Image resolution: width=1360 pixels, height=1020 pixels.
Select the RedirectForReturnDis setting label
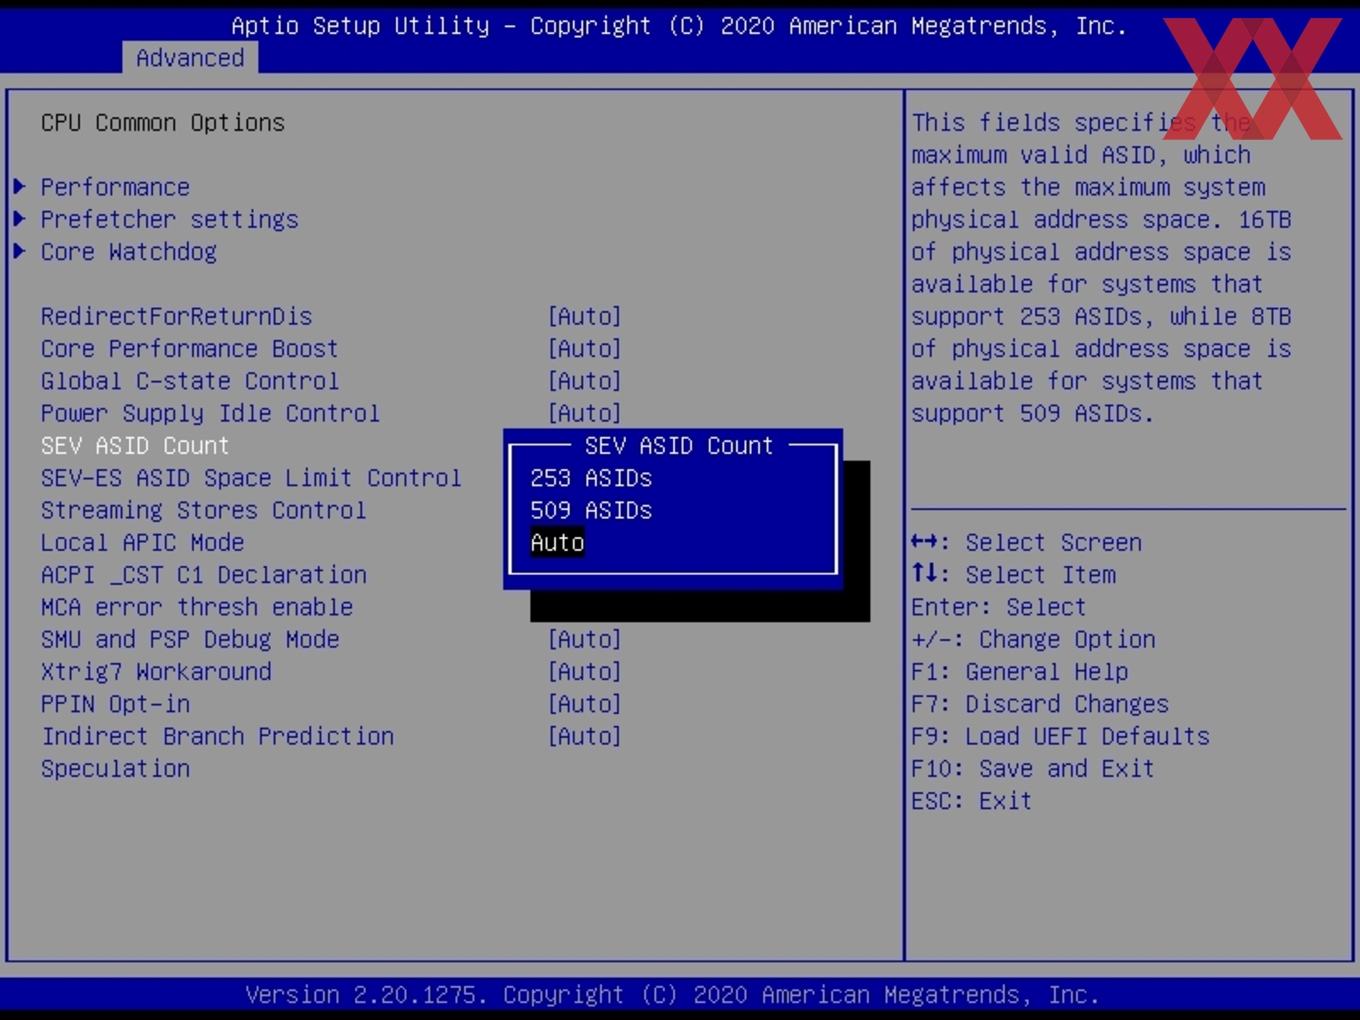(x=176, y=316)
